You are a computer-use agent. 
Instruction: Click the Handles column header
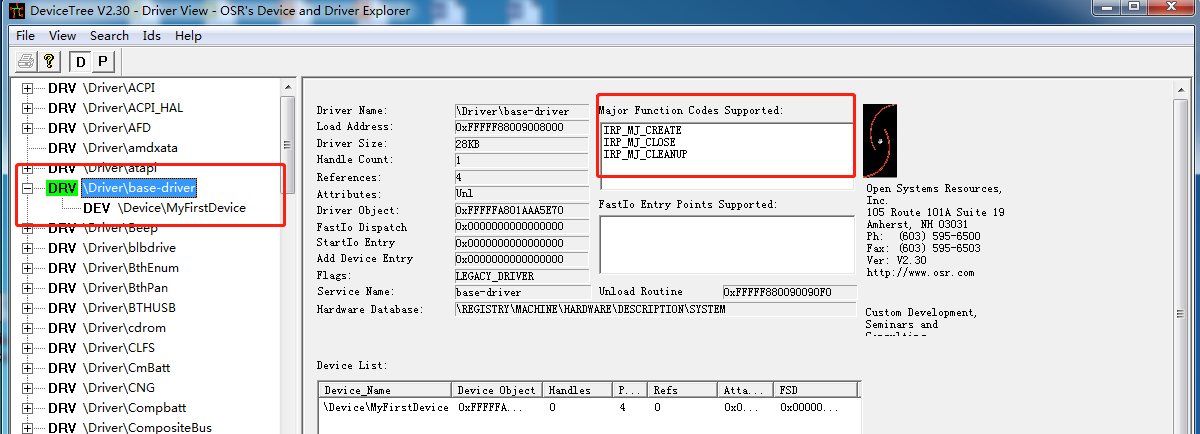[x=579, y=390]
